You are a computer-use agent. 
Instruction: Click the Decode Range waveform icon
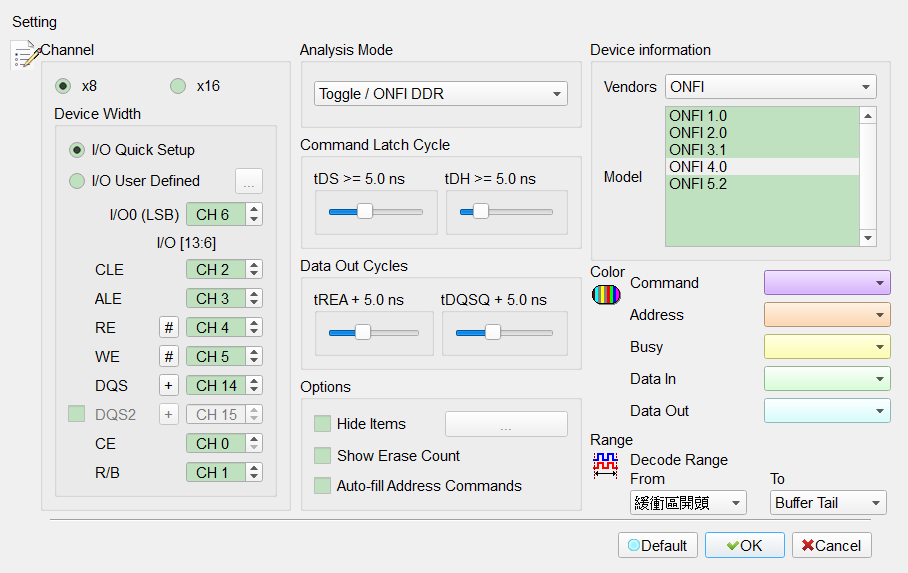[x=605, y=465]
